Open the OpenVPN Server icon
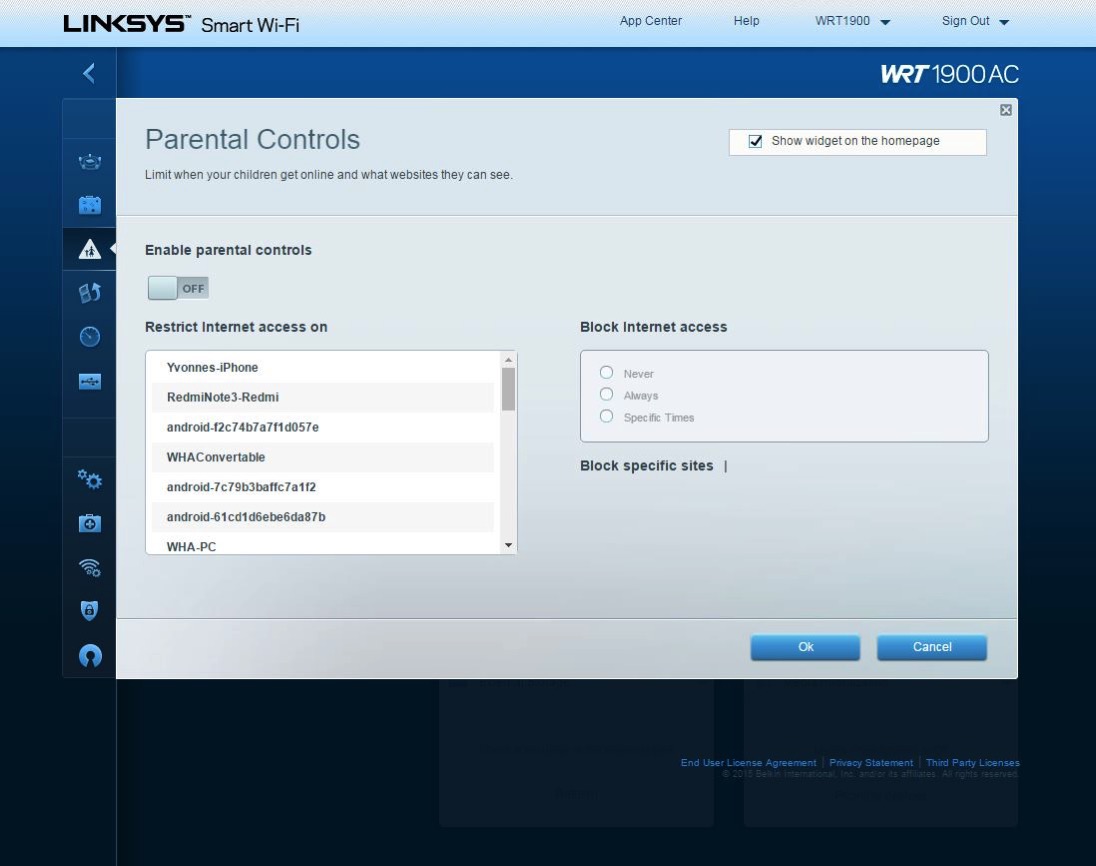Viewport: 1096px width, 866px height. tap(89, 656)
